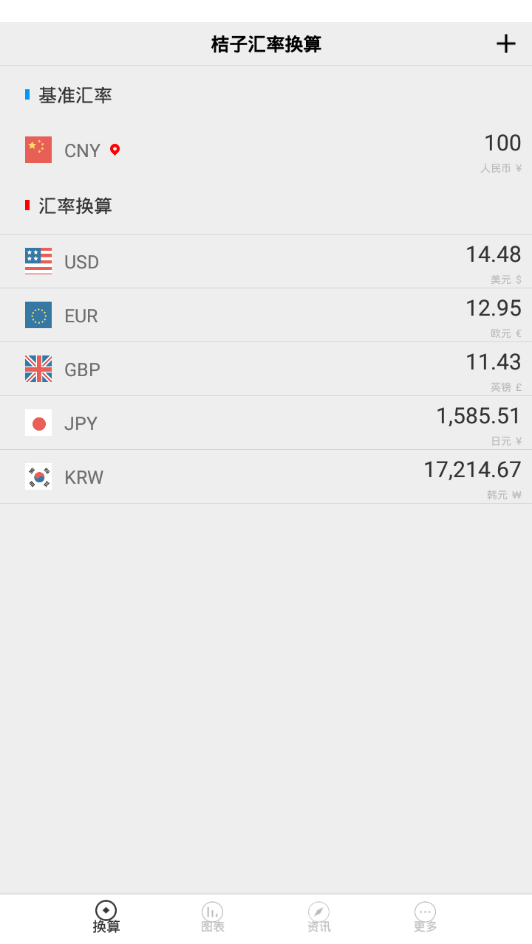Select the United States flag icon
The image size is (532, 944).
(39, 261)
